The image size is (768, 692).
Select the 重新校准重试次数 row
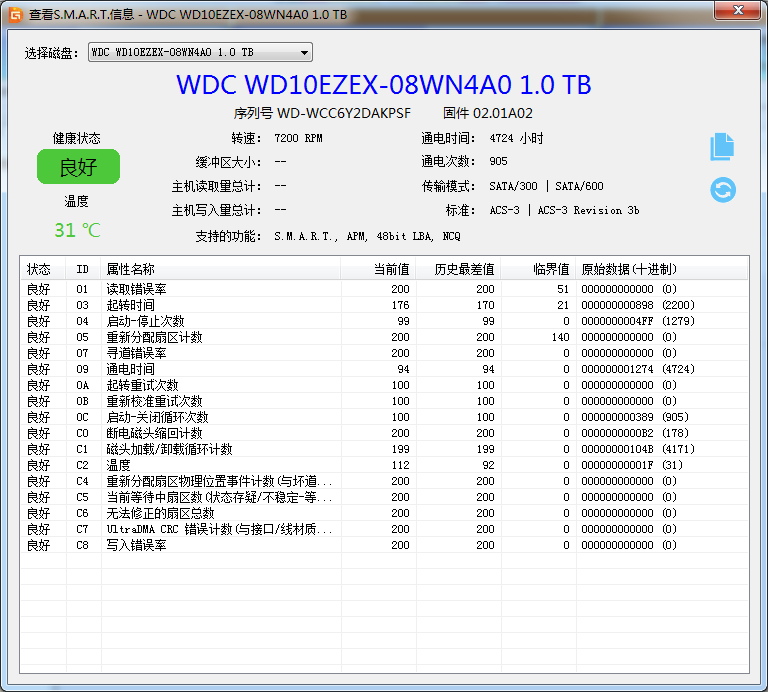(x=384, y=401)
